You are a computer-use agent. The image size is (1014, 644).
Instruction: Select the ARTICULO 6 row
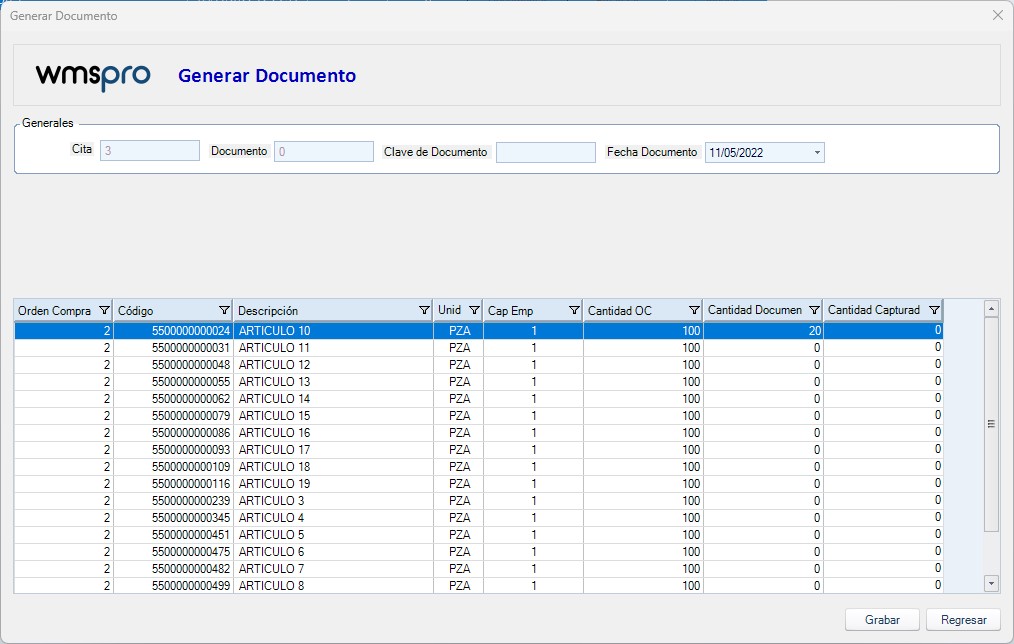coord(479,552)
